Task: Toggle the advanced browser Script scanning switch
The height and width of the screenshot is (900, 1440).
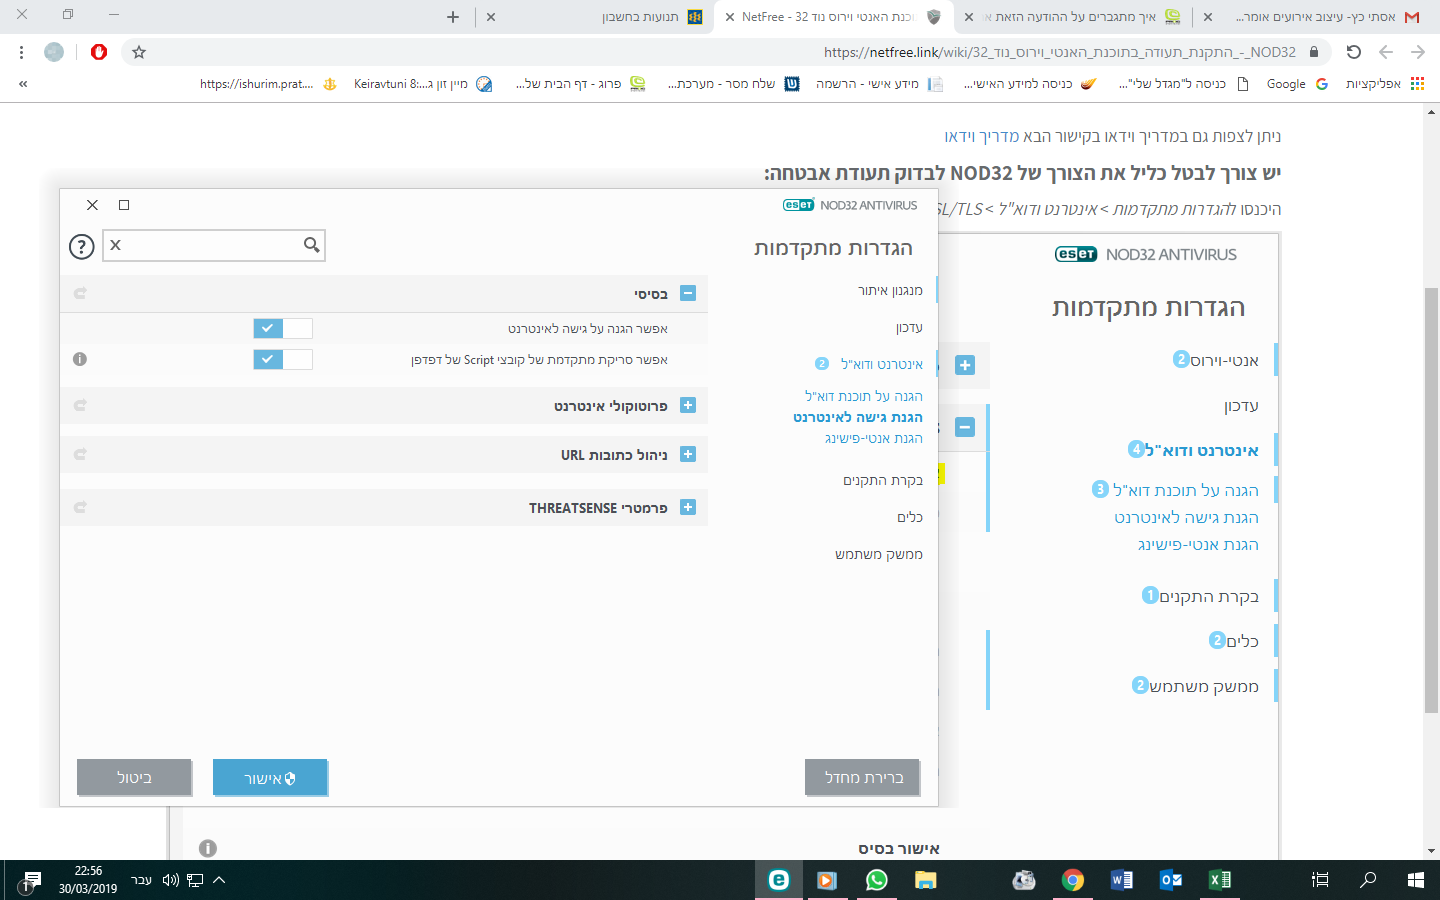Action: click(283, 359)
